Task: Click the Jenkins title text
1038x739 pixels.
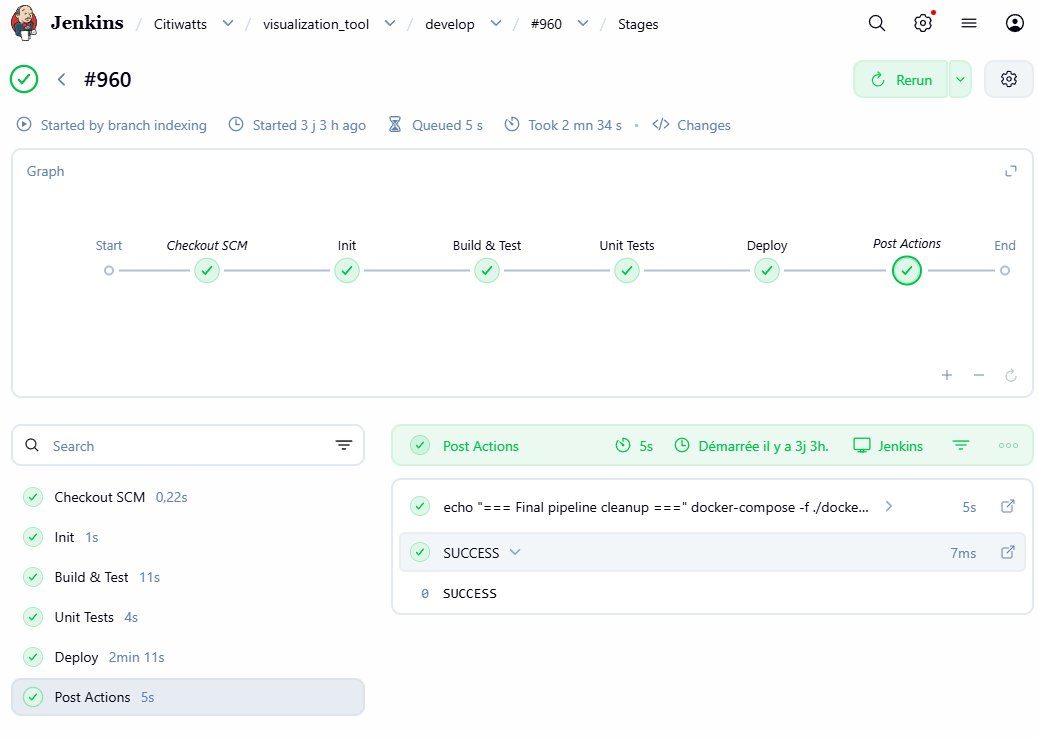Action: tap(87, 23)
